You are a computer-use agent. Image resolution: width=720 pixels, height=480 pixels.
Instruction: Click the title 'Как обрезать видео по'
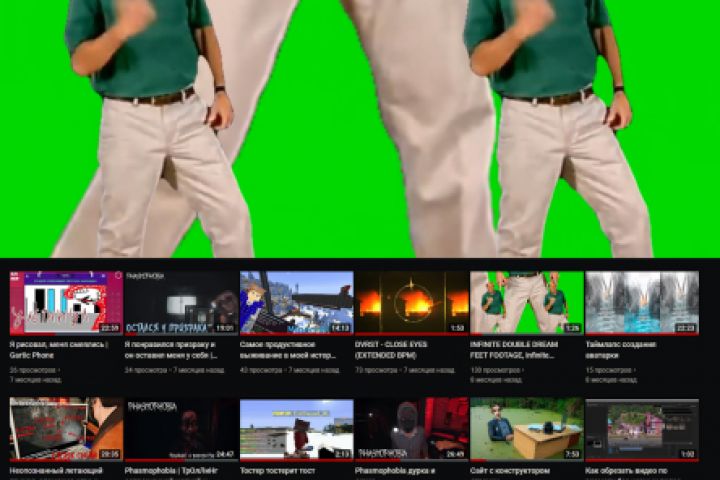(626, 471)
